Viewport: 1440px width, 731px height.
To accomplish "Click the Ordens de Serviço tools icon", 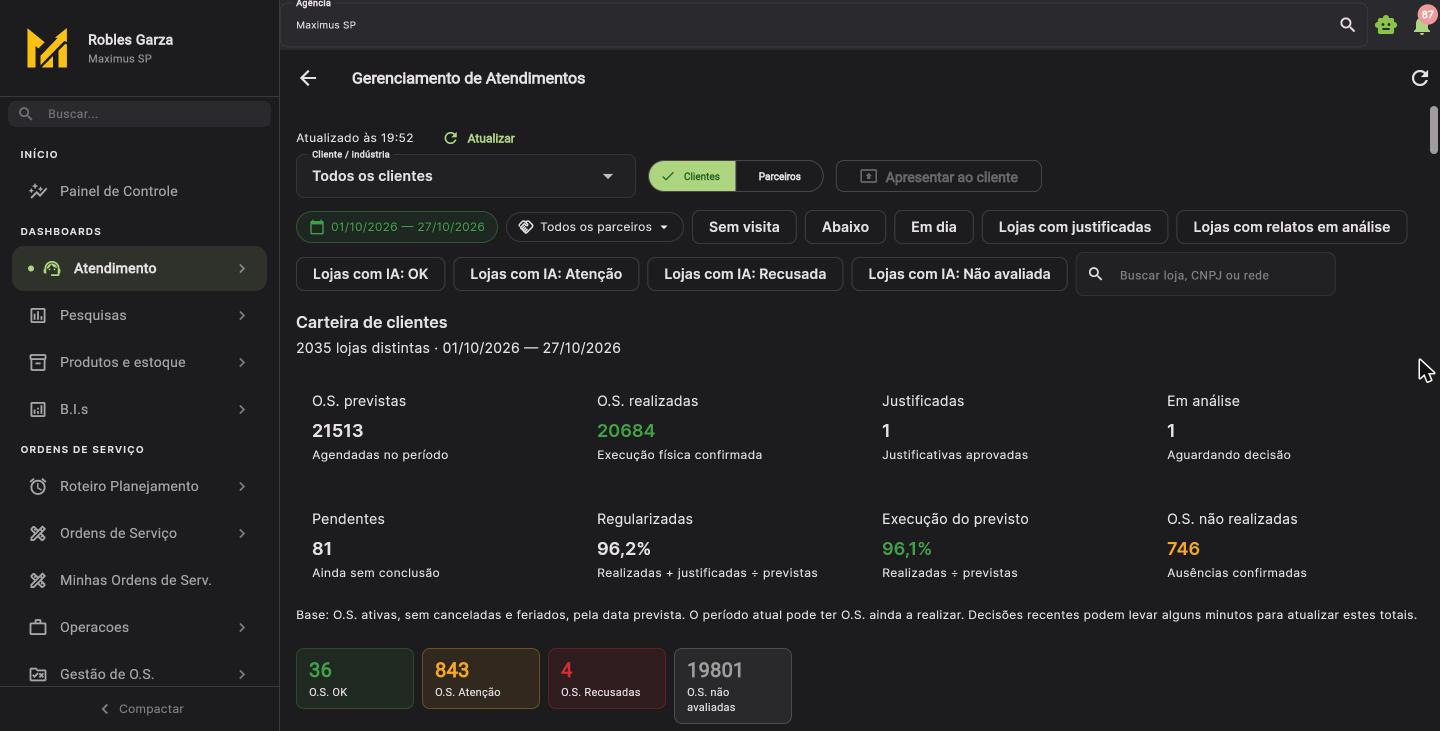I will point(38,533).
